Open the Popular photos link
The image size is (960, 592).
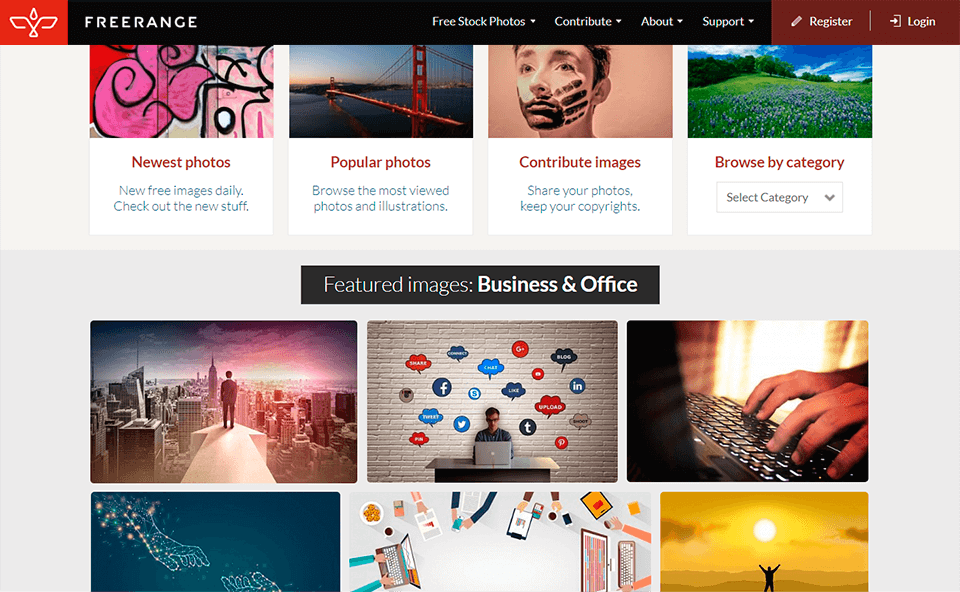(380, 162)
